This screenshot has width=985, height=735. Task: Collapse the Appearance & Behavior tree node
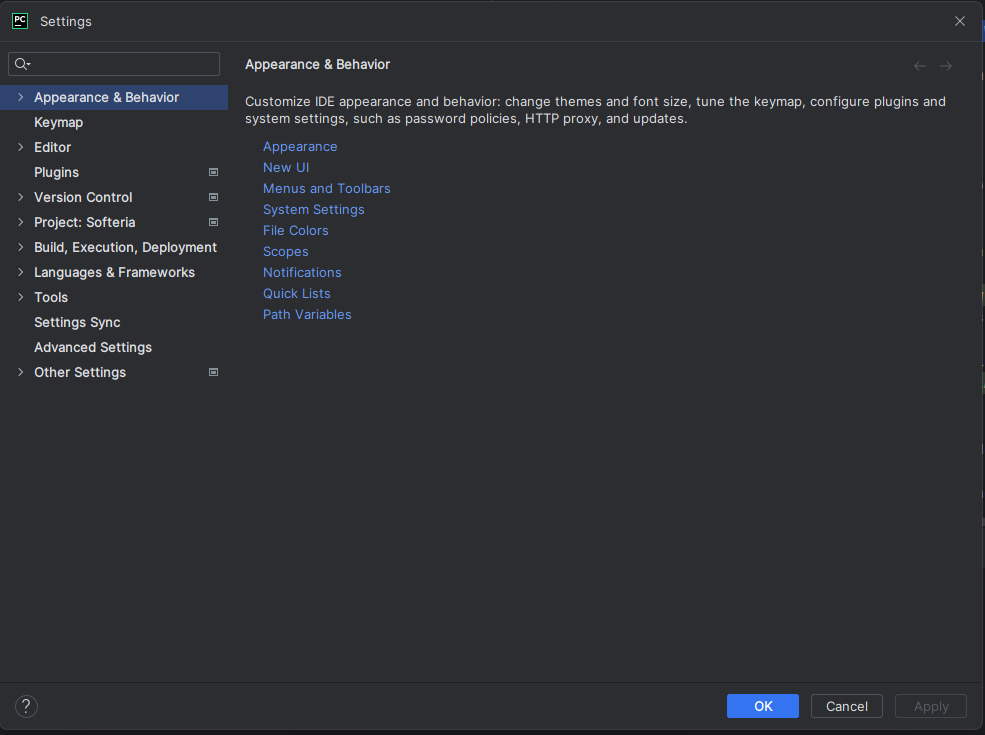coord(21,97)
